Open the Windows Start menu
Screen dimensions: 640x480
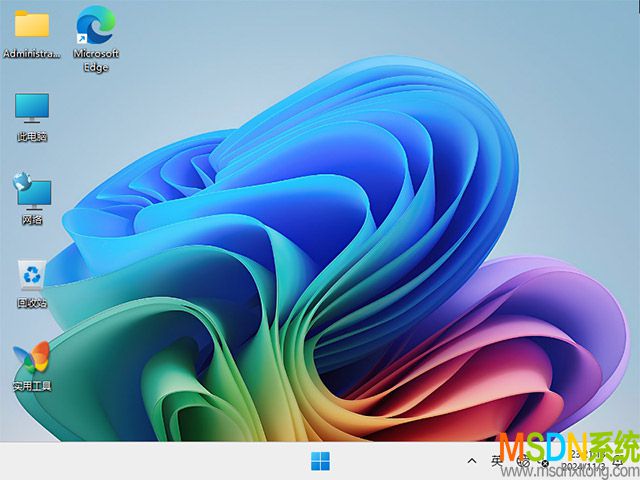click(320, 461)
